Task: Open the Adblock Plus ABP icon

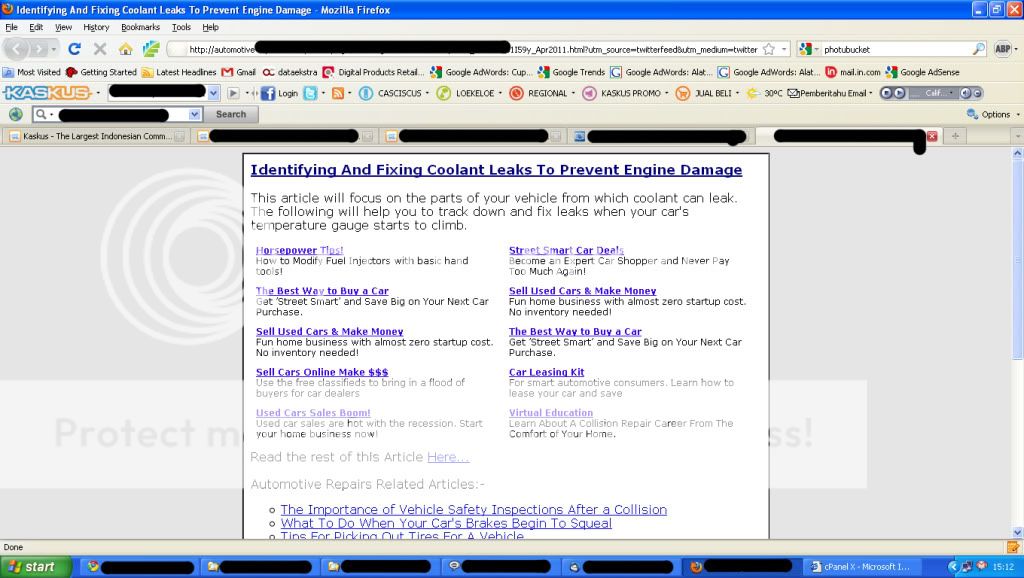Action: click(1002, 49)
